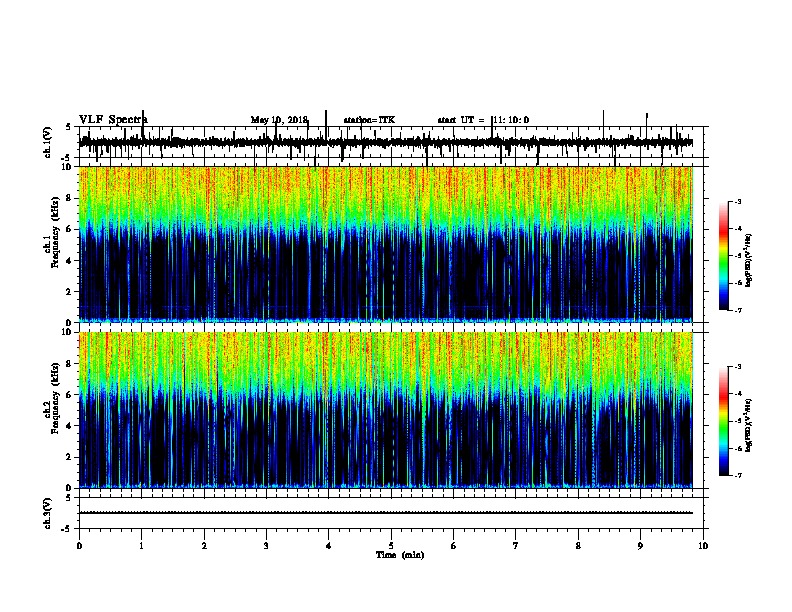792x612 pixels.
Task: Click time axis tick label '0'
Action: [x=79, y=546]
